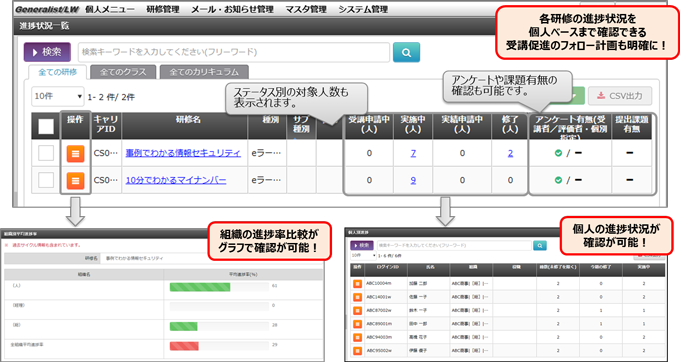Open operation icon for ABC89001m row

pyautogui.click(x=357, y=323)
